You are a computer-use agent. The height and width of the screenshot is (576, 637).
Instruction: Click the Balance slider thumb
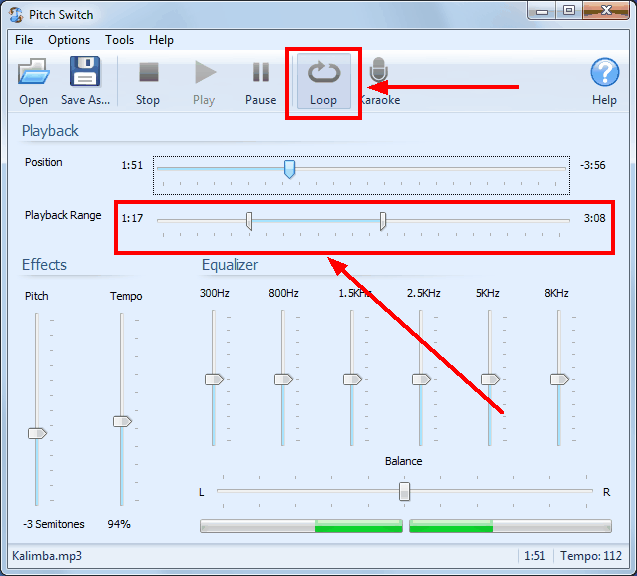tap(404, 492)
